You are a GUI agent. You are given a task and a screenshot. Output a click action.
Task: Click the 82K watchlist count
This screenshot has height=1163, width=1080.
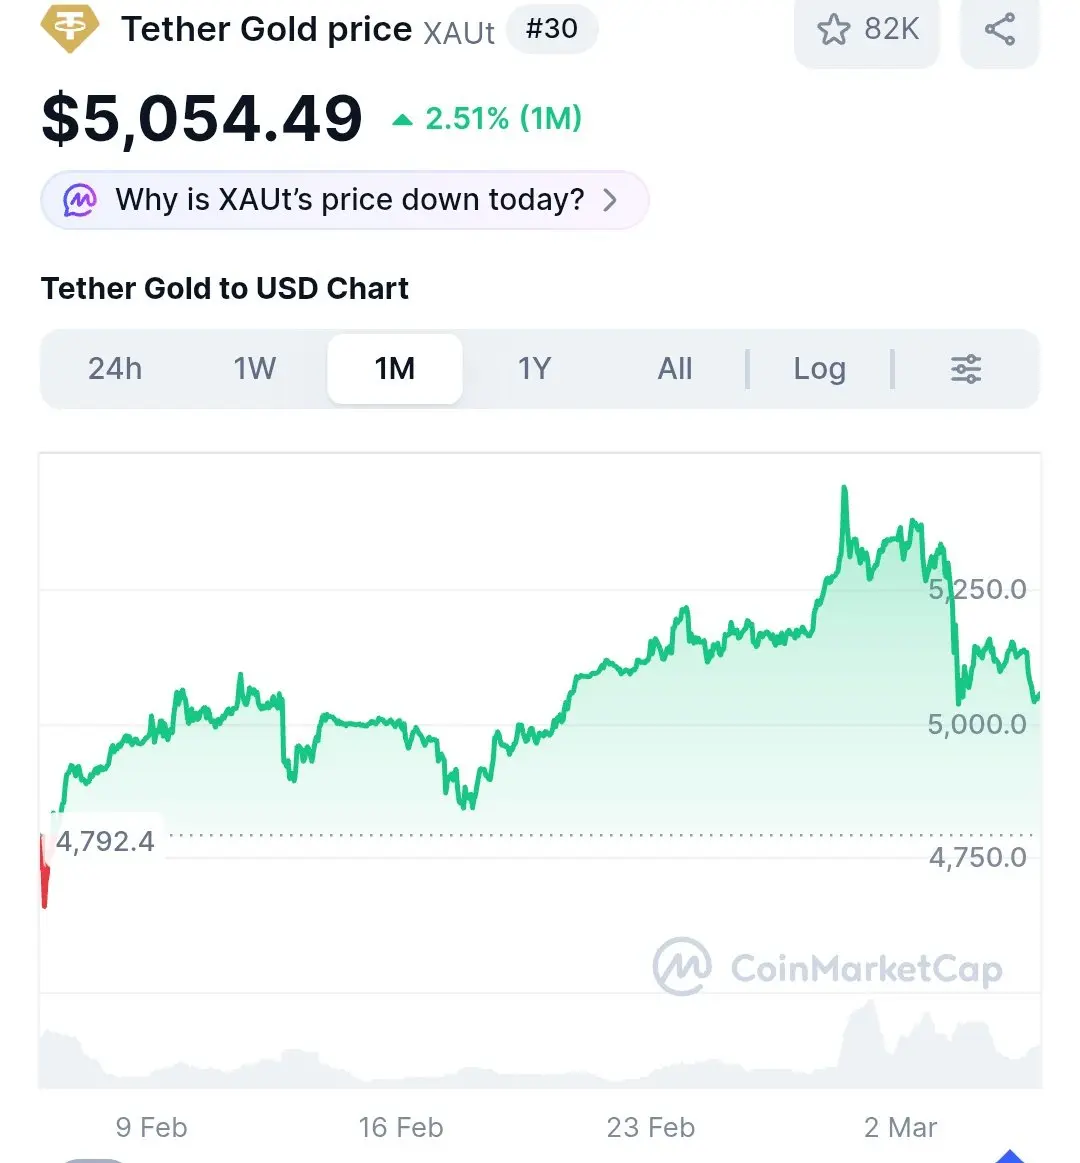(891, 29)
